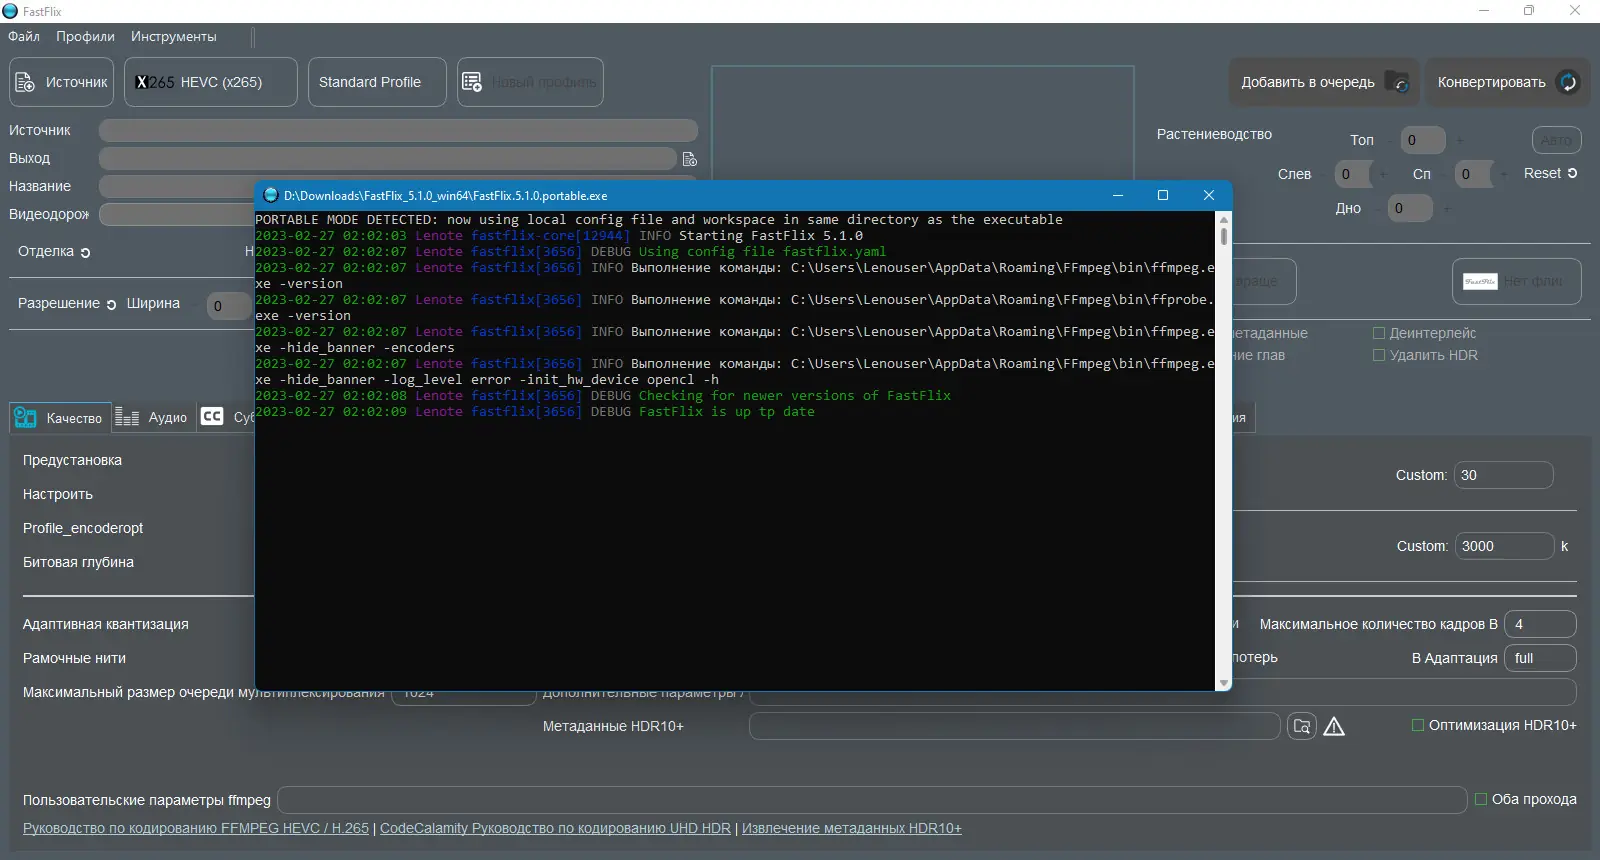Increase the Слев crop value
The width and height of the screenshot is (1600, 860).
point(1383,174)
